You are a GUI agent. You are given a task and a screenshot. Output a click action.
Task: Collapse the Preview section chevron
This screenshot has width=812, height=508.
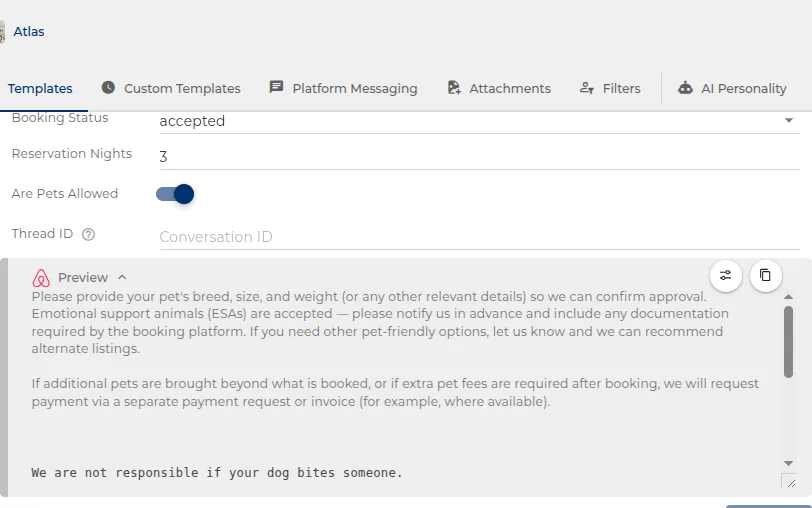pos(122,278)
